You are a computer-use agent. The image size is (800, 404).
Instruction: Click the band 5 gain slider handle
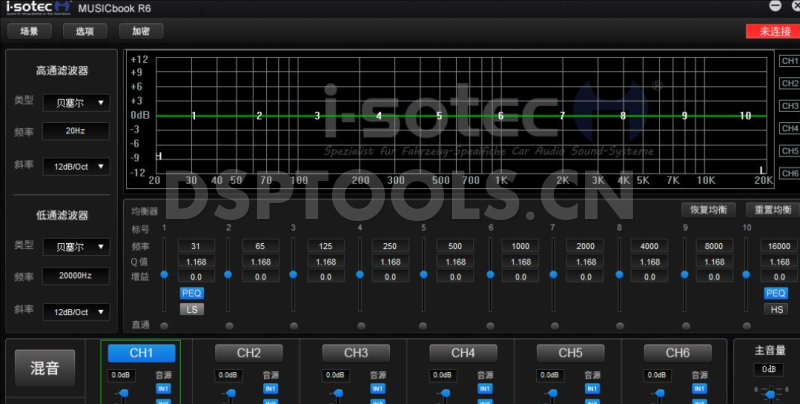[x=422, y=274]
